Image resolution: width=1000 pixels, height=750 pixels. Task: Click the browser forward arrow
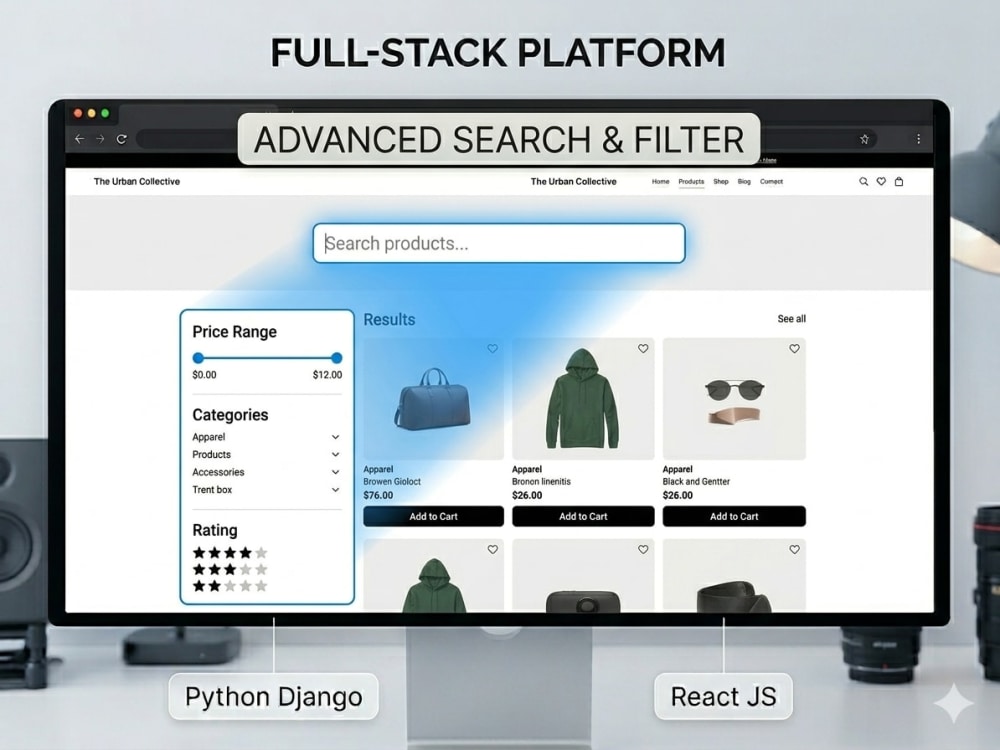(100, 138)
